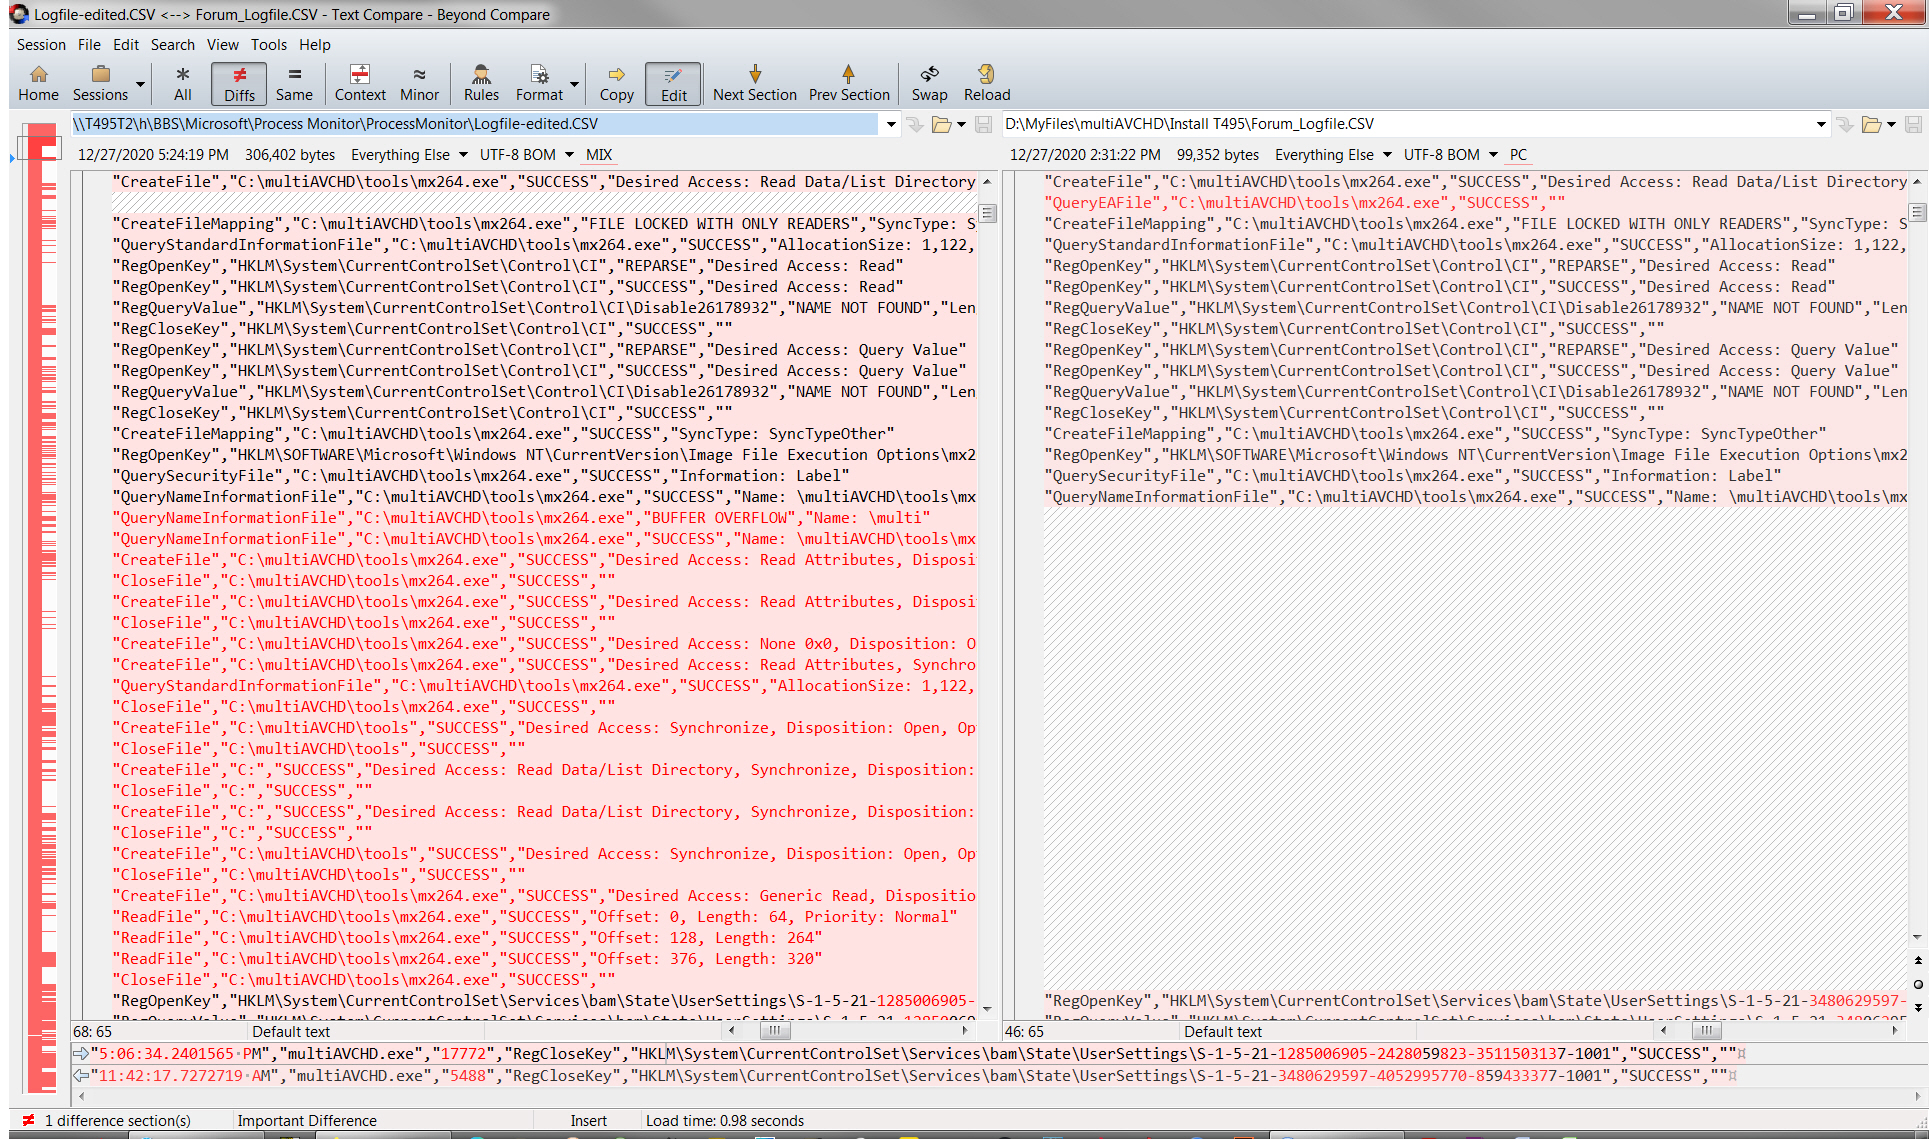The width and height of the screenshot is (1929, 1139).
Task: Go to Prev Section arrow
Action: pyautogui.click(x=848, y=83)
